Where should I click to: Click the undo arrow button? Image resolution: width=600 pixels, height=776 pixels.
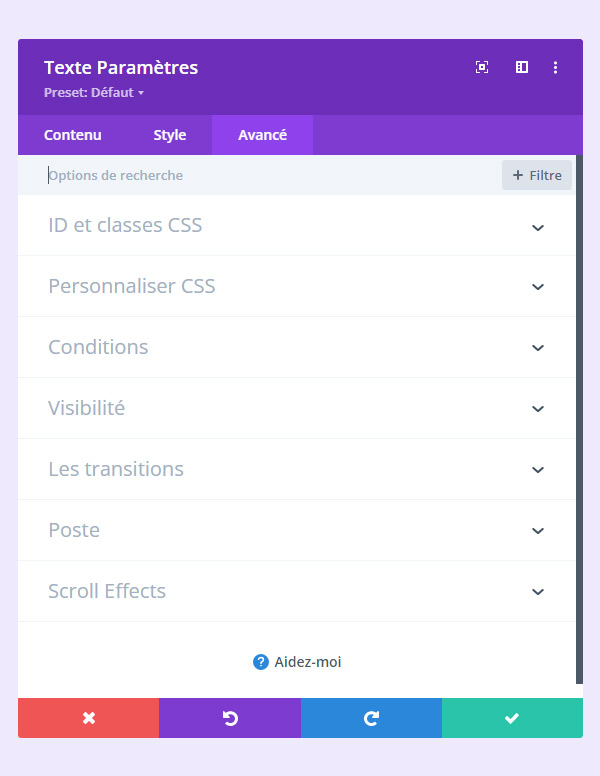230,718
